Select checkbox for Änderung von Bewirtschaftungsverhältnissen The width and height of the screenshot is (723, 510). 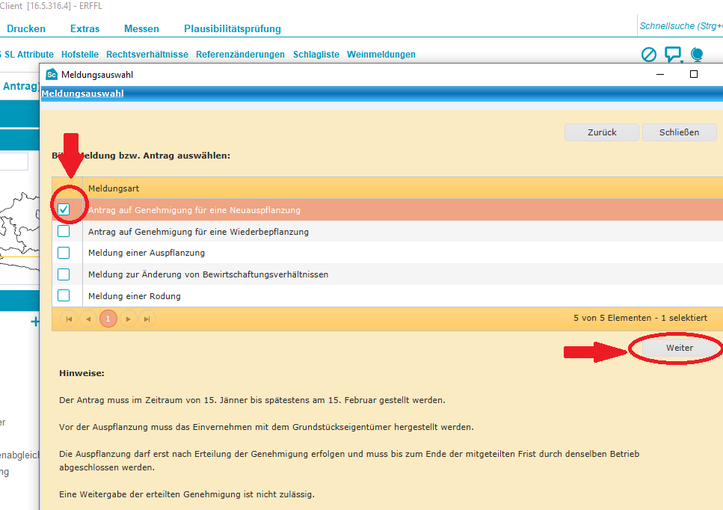point(64,274)
